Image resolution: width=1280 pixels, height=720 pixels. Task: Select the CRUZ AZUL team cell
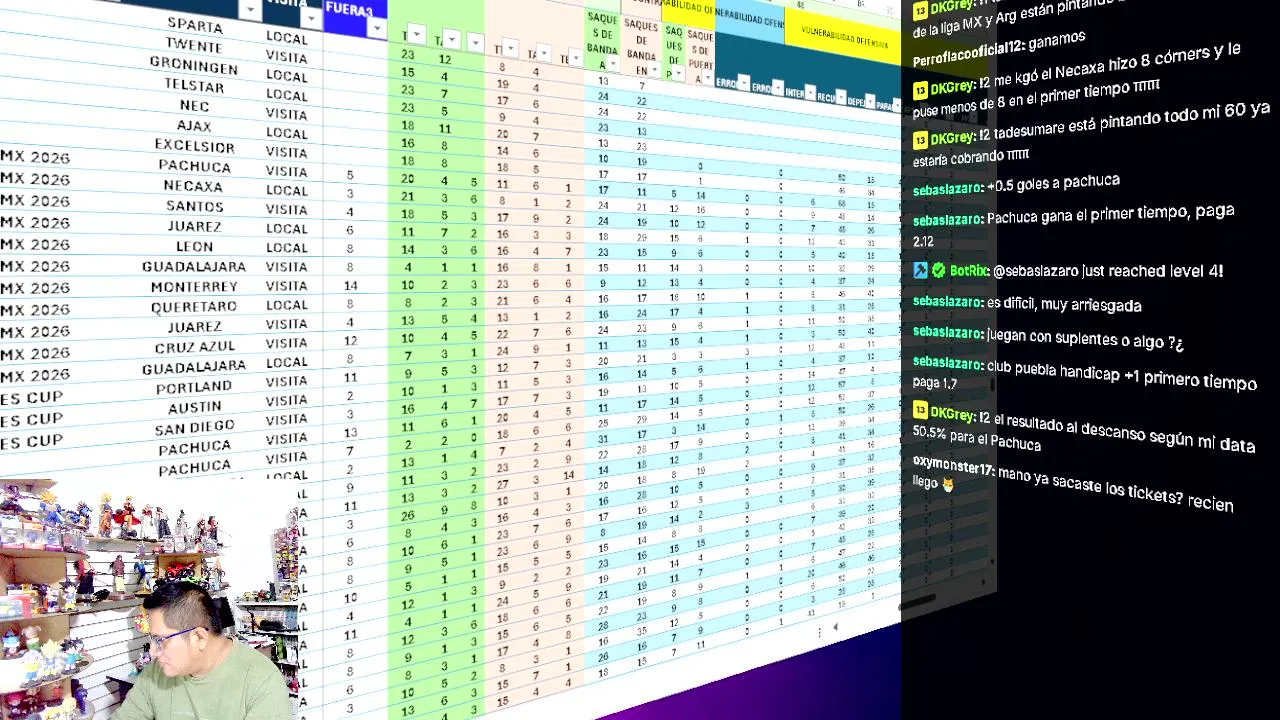click(x=194, y=348)
